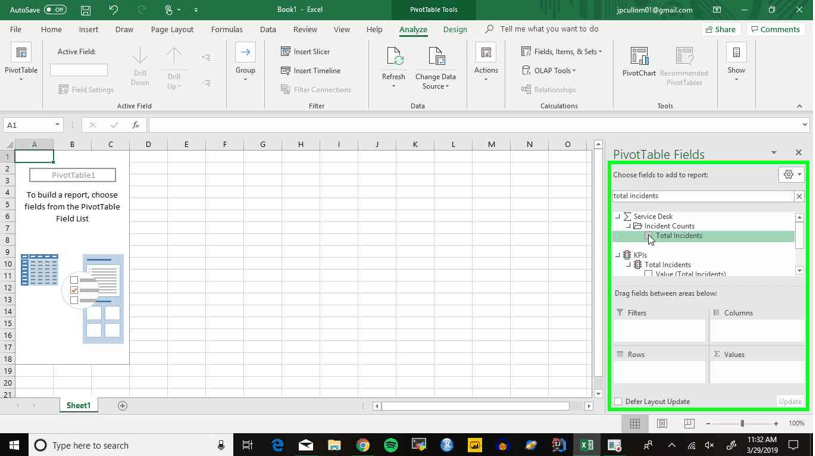Insert a Slicer
Screen dimensions: 815x456
click(306, 51)
